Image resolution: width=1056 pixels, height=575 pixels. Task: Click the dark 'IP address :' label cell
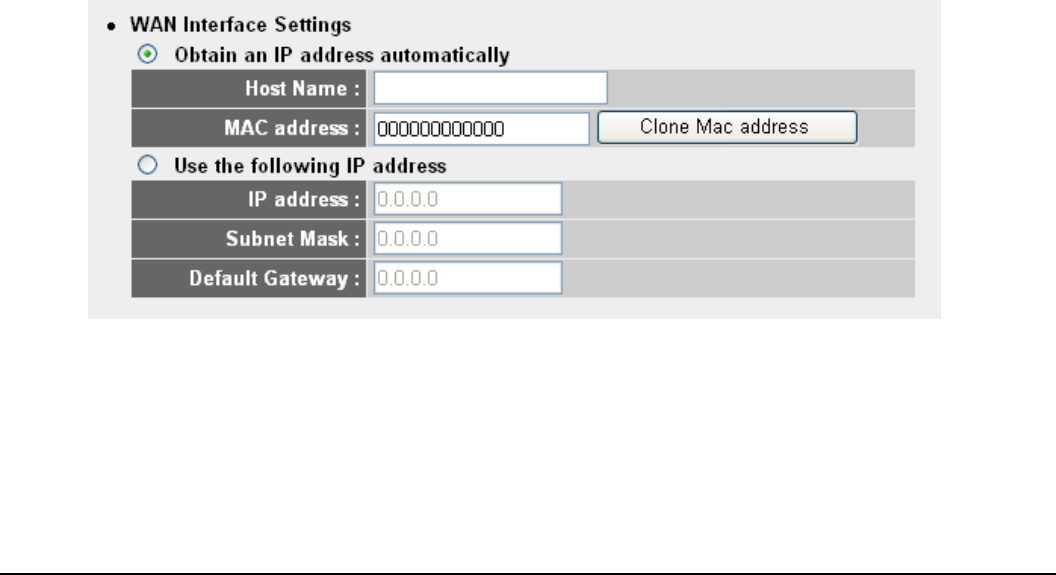pos(249,199)
